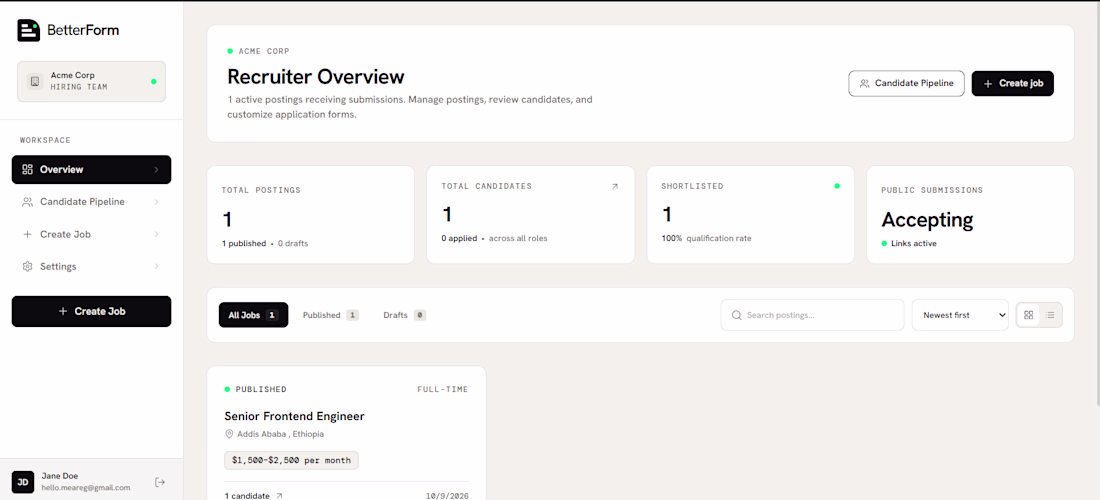
Task: Click the 100% qualification rate text
Action: point(706,238)
